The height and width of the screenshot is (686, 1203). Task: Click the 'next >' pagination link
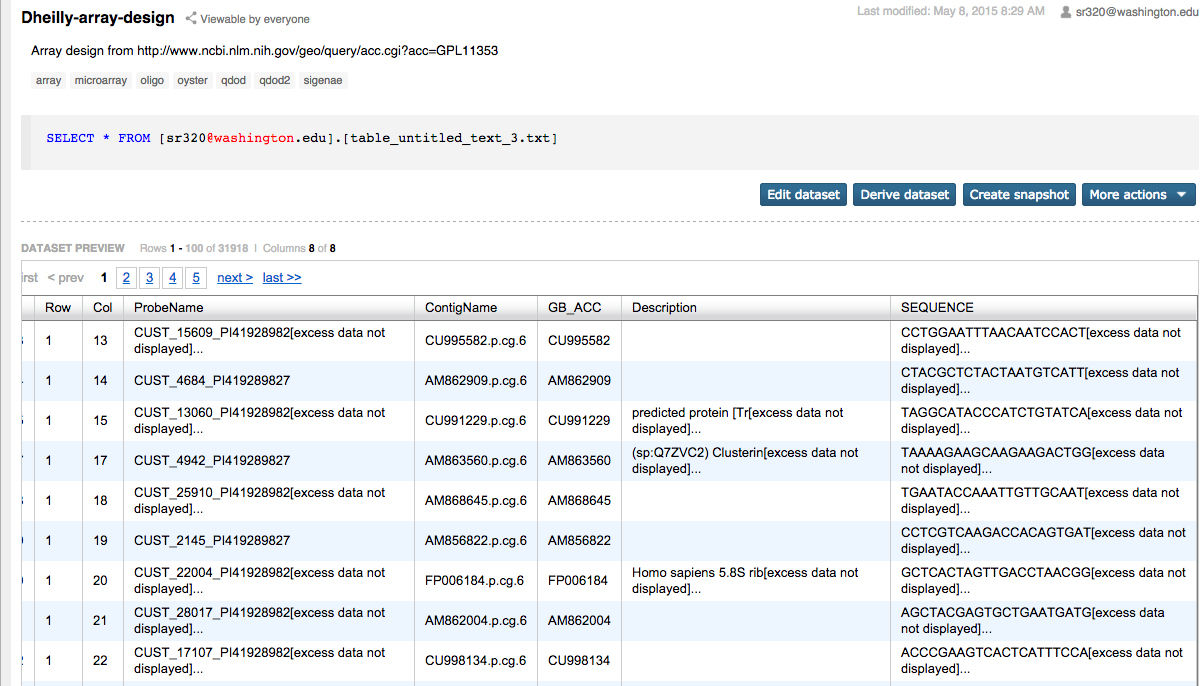click(x=235, y=278)
